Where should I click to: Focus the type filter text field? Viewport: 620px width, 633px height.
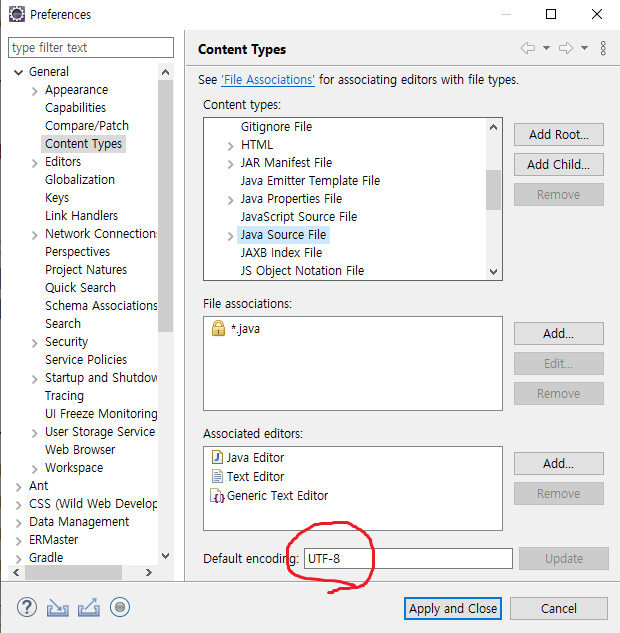pyautogui.click(x=91, y=48)
